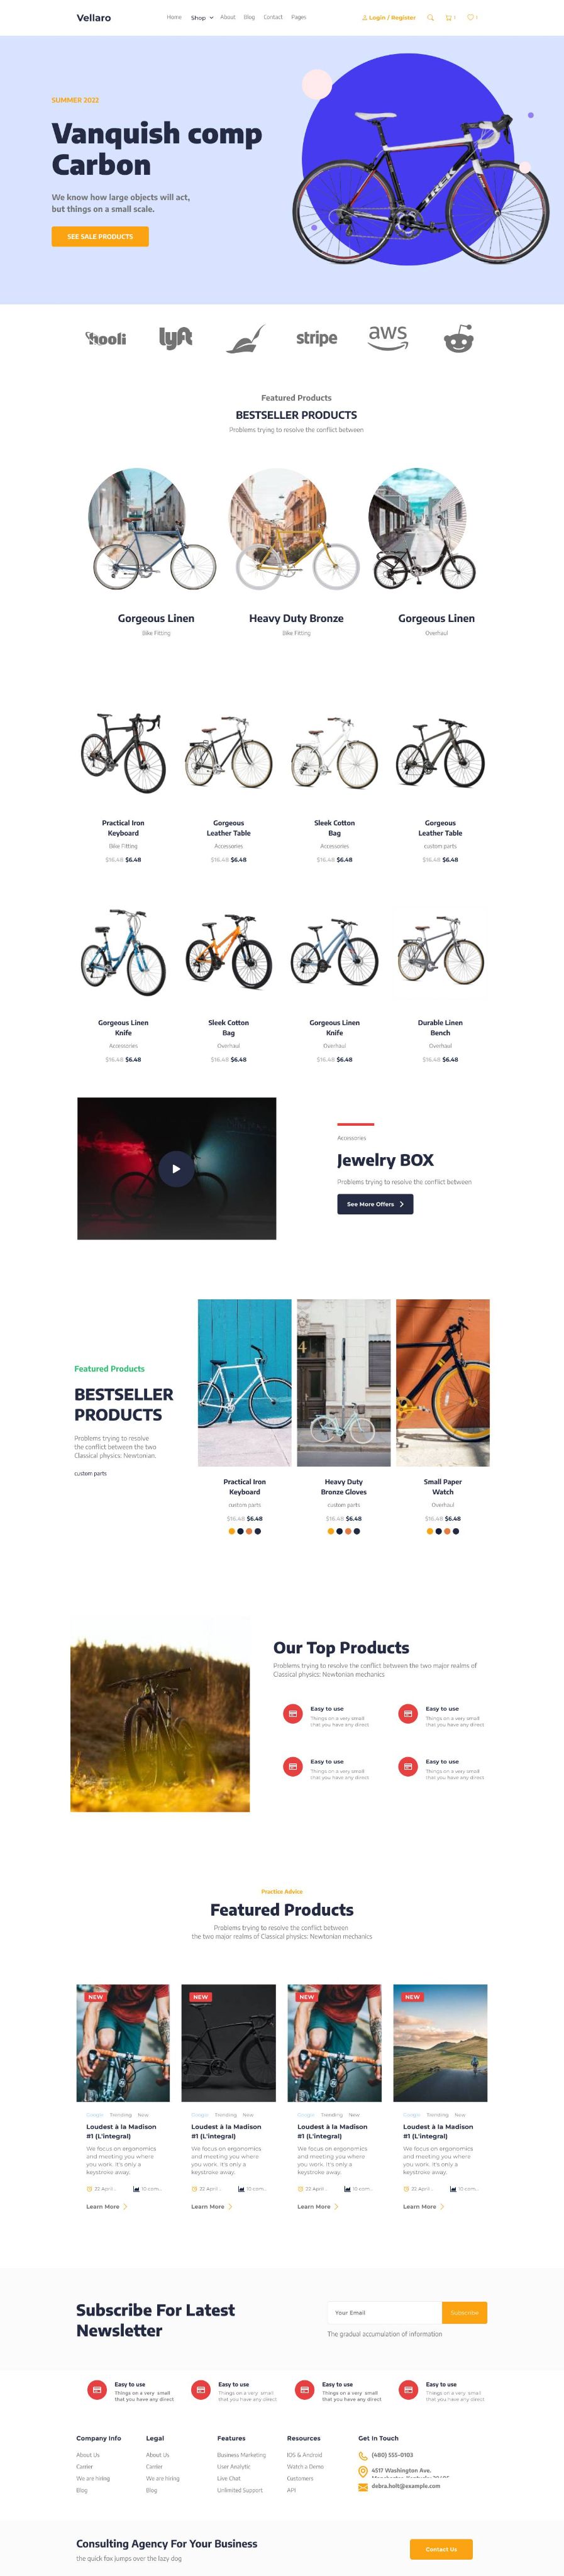Click the phone icon in Get In Touch

point(363,2455)
